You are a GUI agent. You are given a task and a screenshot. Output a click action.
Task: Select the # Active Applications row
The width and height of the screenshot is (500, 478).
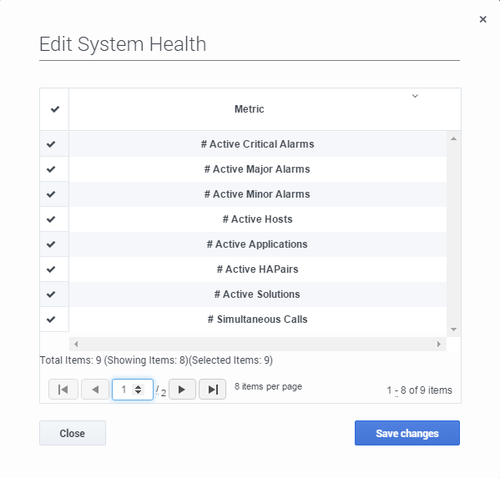pyautogui.click(x=257, y=244)
